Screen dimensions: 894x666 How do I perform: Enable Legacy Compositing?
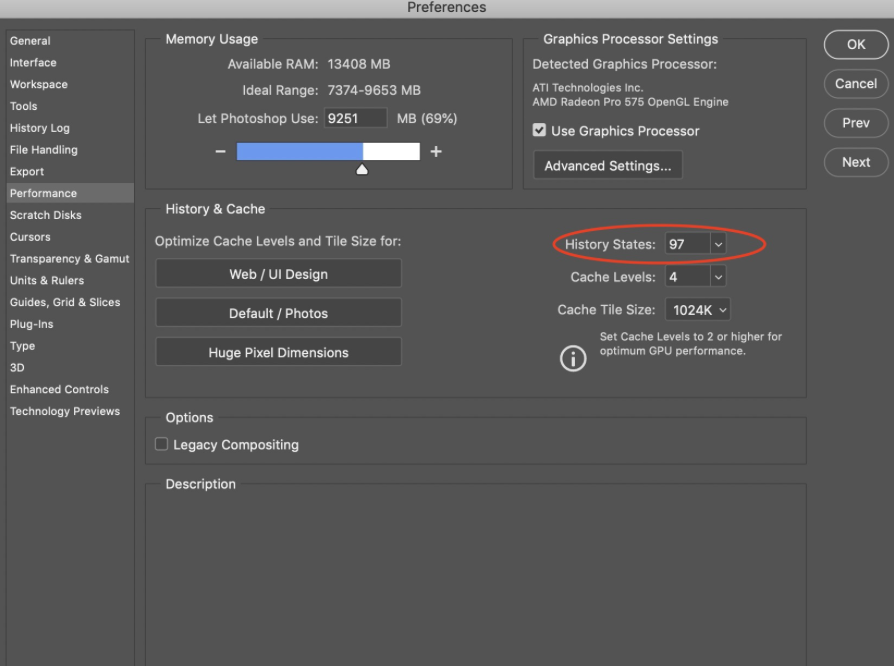point(161,444)
